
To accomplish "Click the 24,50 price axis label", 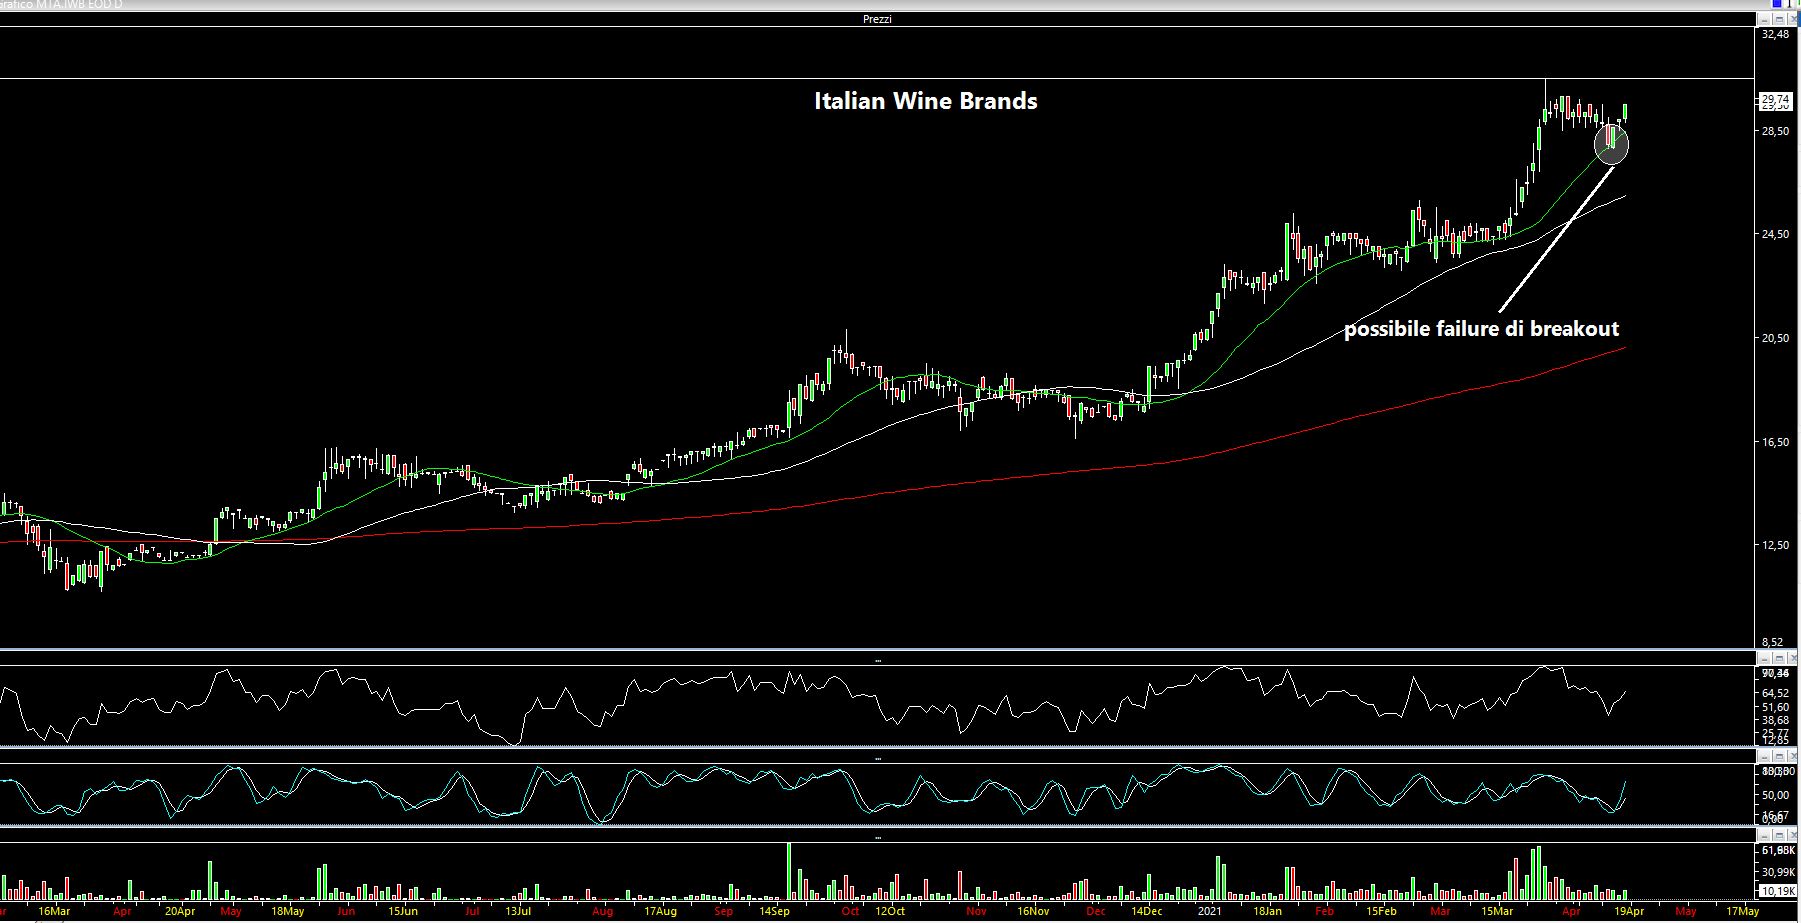I will (x=1775, y=234).
